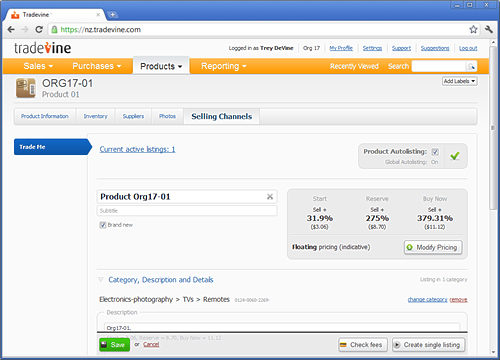
Task: Open the Settings link
Action: point(372,48)
